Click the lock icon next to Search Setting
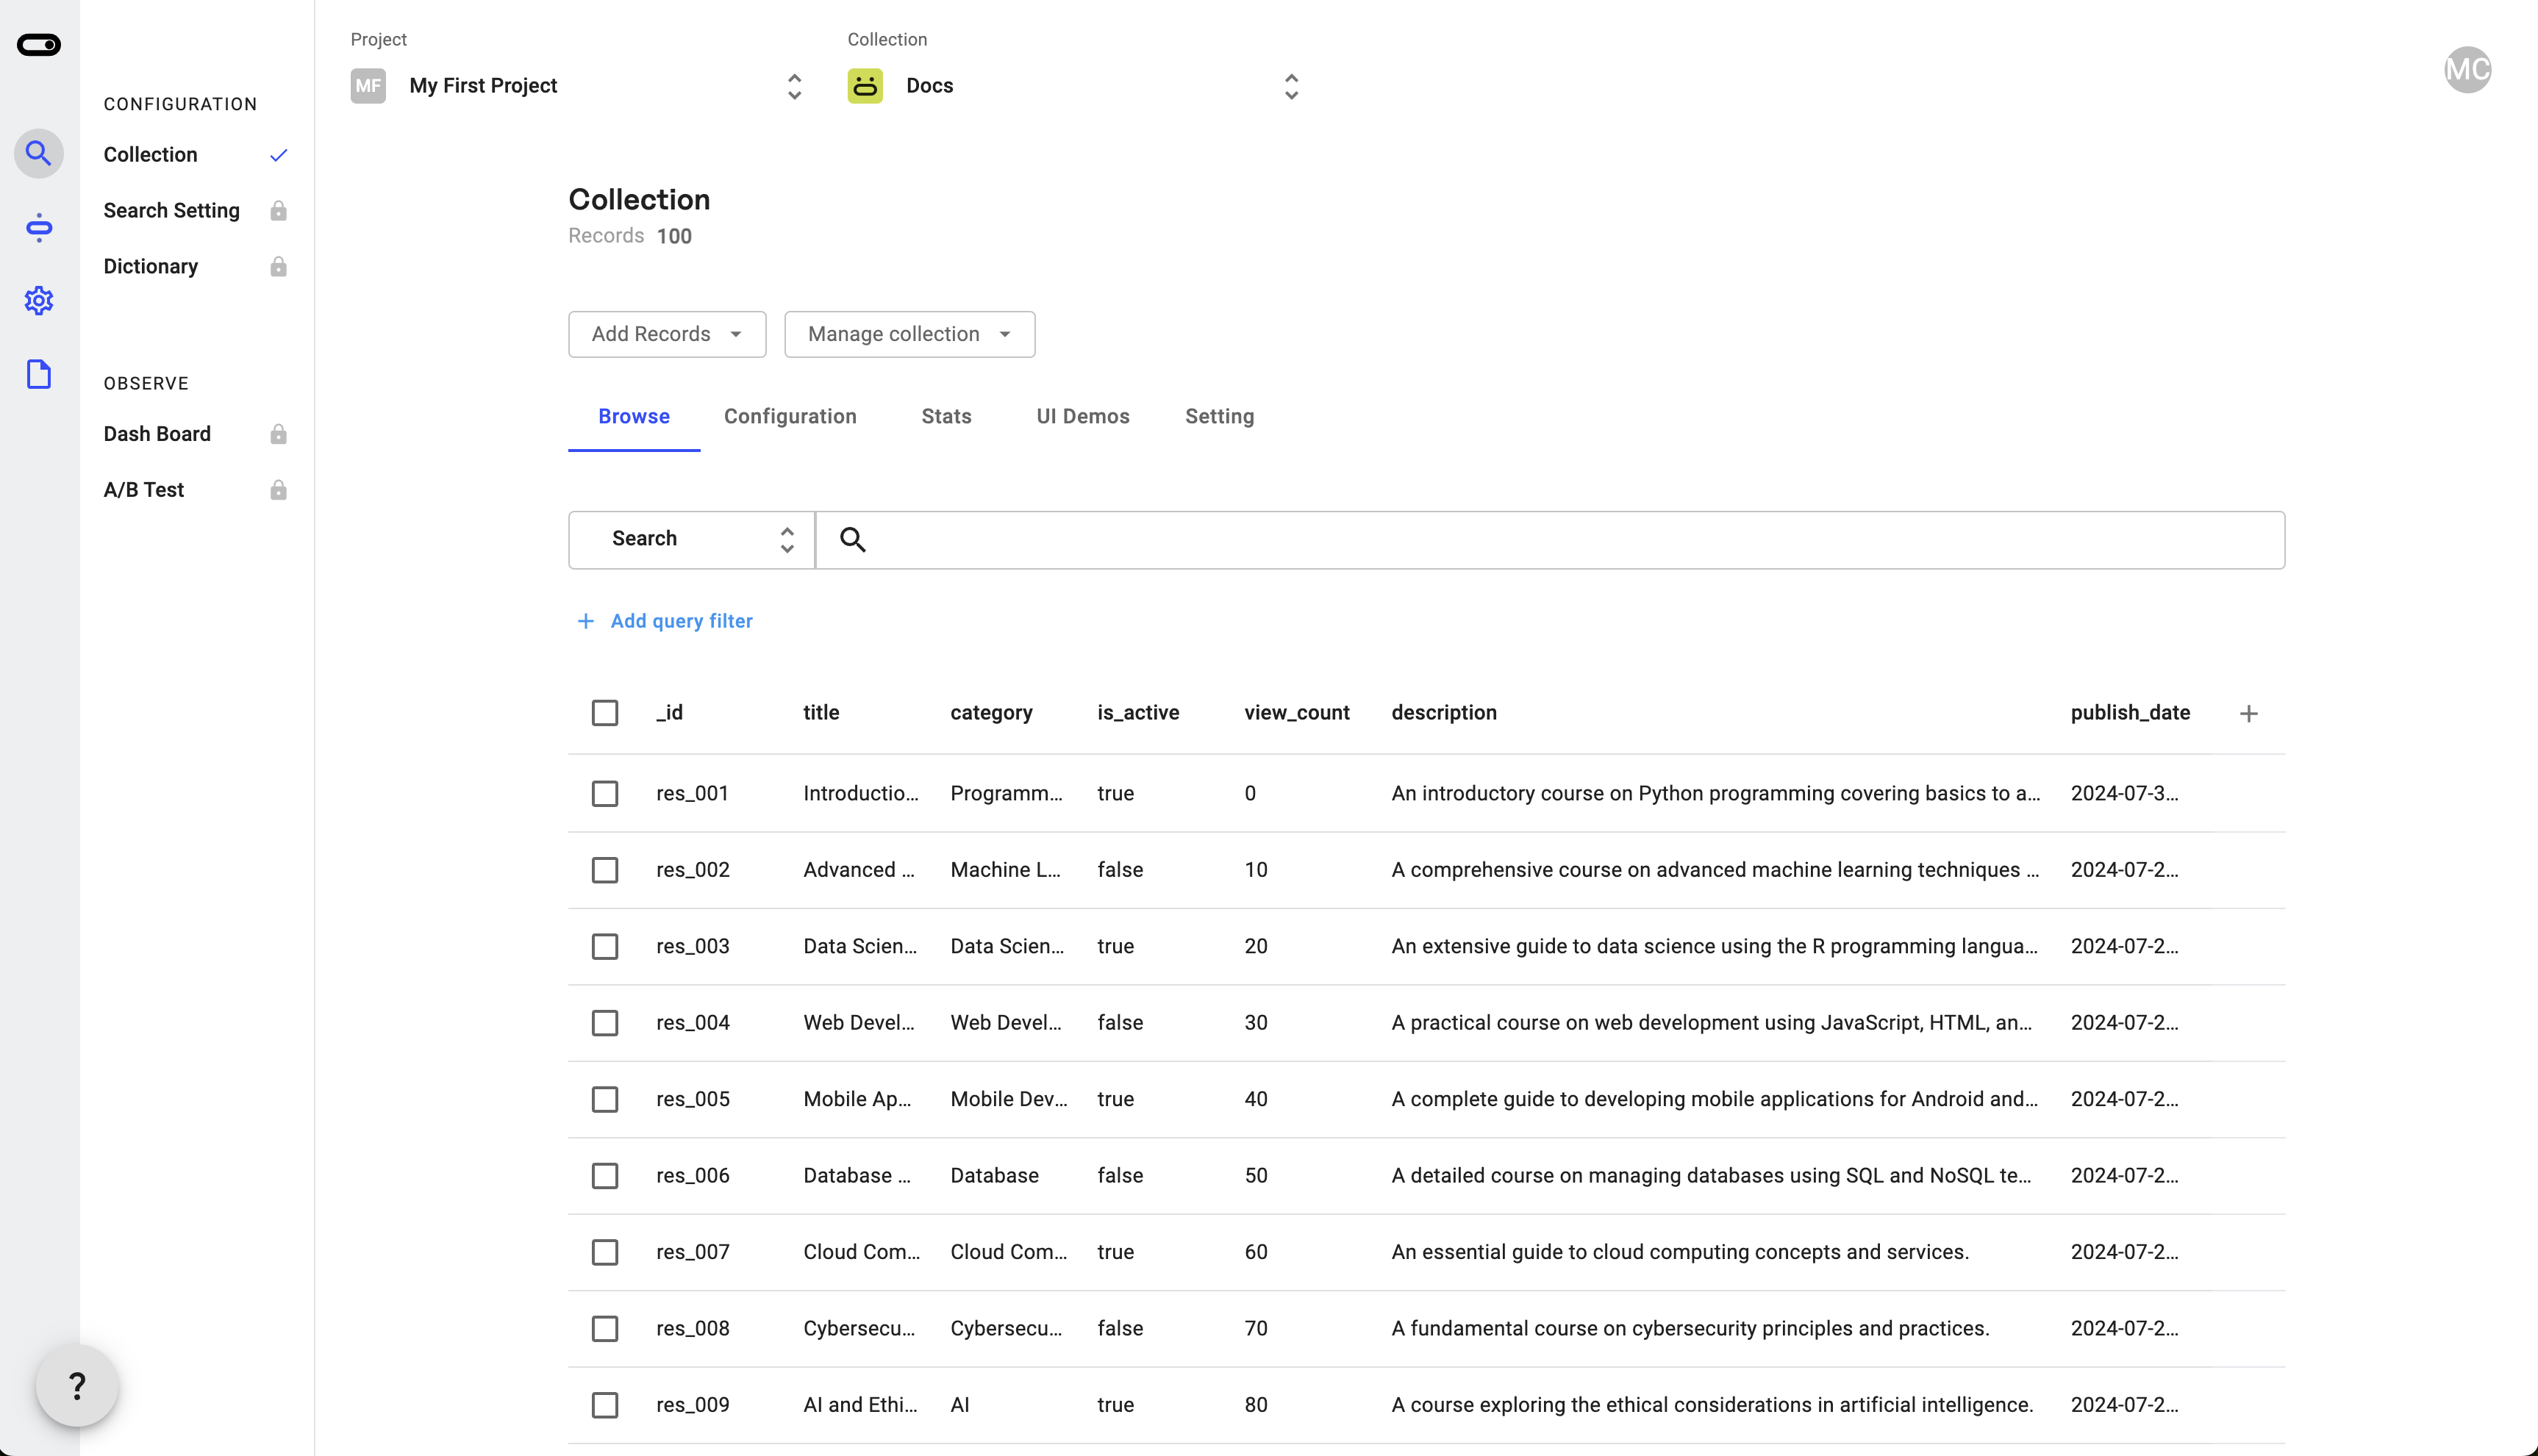Image resolution: width=2538 pixels, height=1456 pixels. [x=279, y=211]
